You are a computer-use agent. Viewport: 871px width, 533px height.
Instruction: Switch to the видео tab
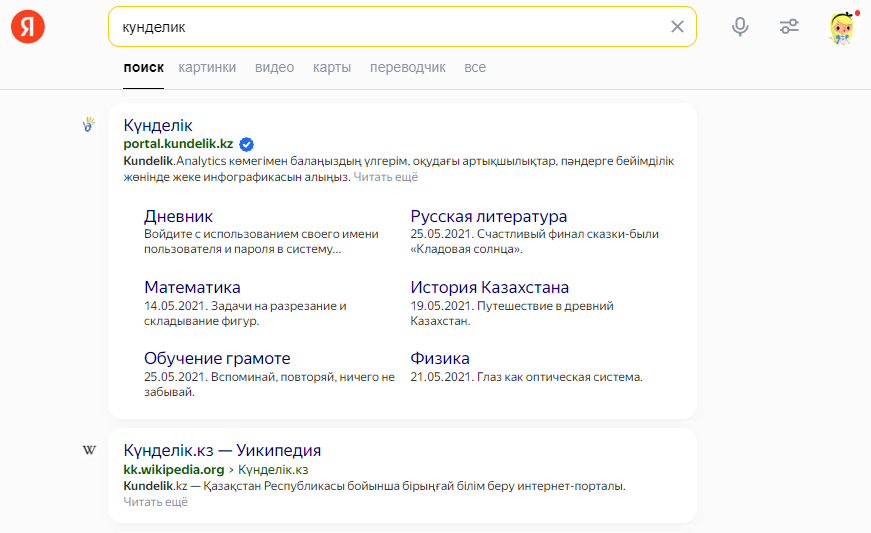tap(274, 67)
